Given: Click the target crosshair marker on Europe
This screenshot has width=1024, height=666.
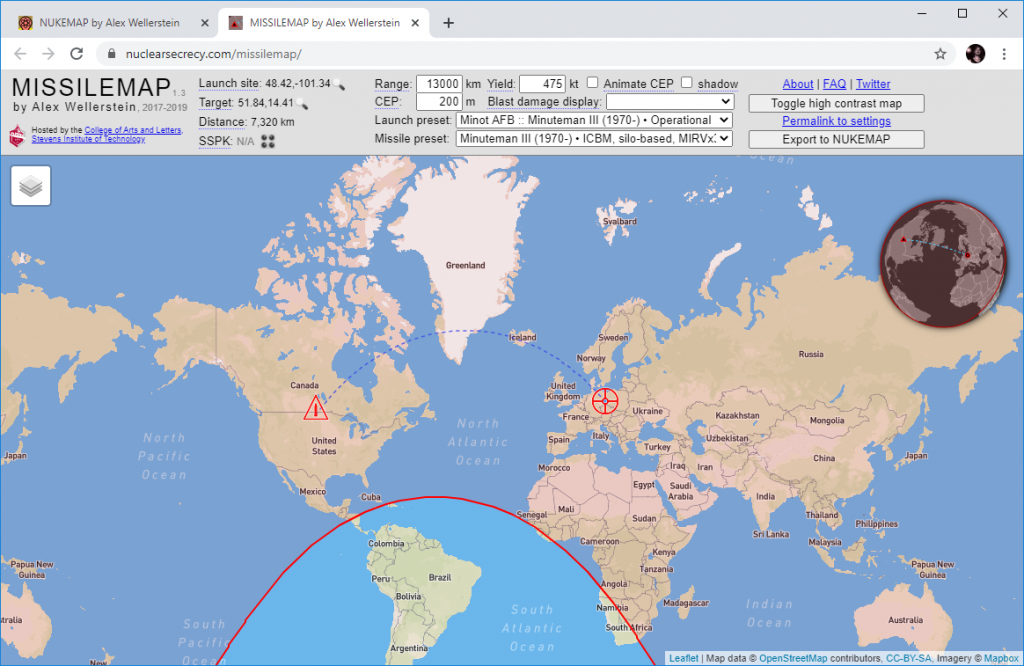Looking at the screenshot, I should tap(604, 401).
